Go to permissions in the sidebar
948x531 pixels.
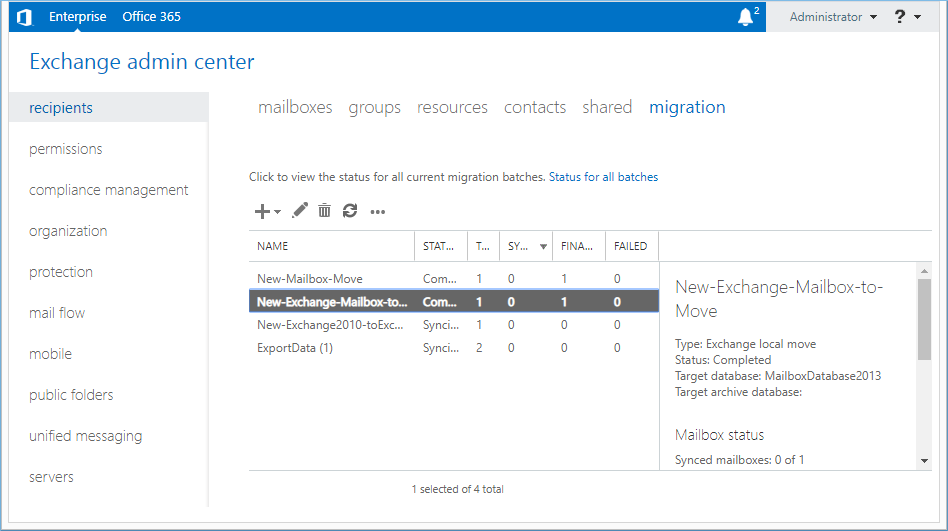tap(66, 149)
